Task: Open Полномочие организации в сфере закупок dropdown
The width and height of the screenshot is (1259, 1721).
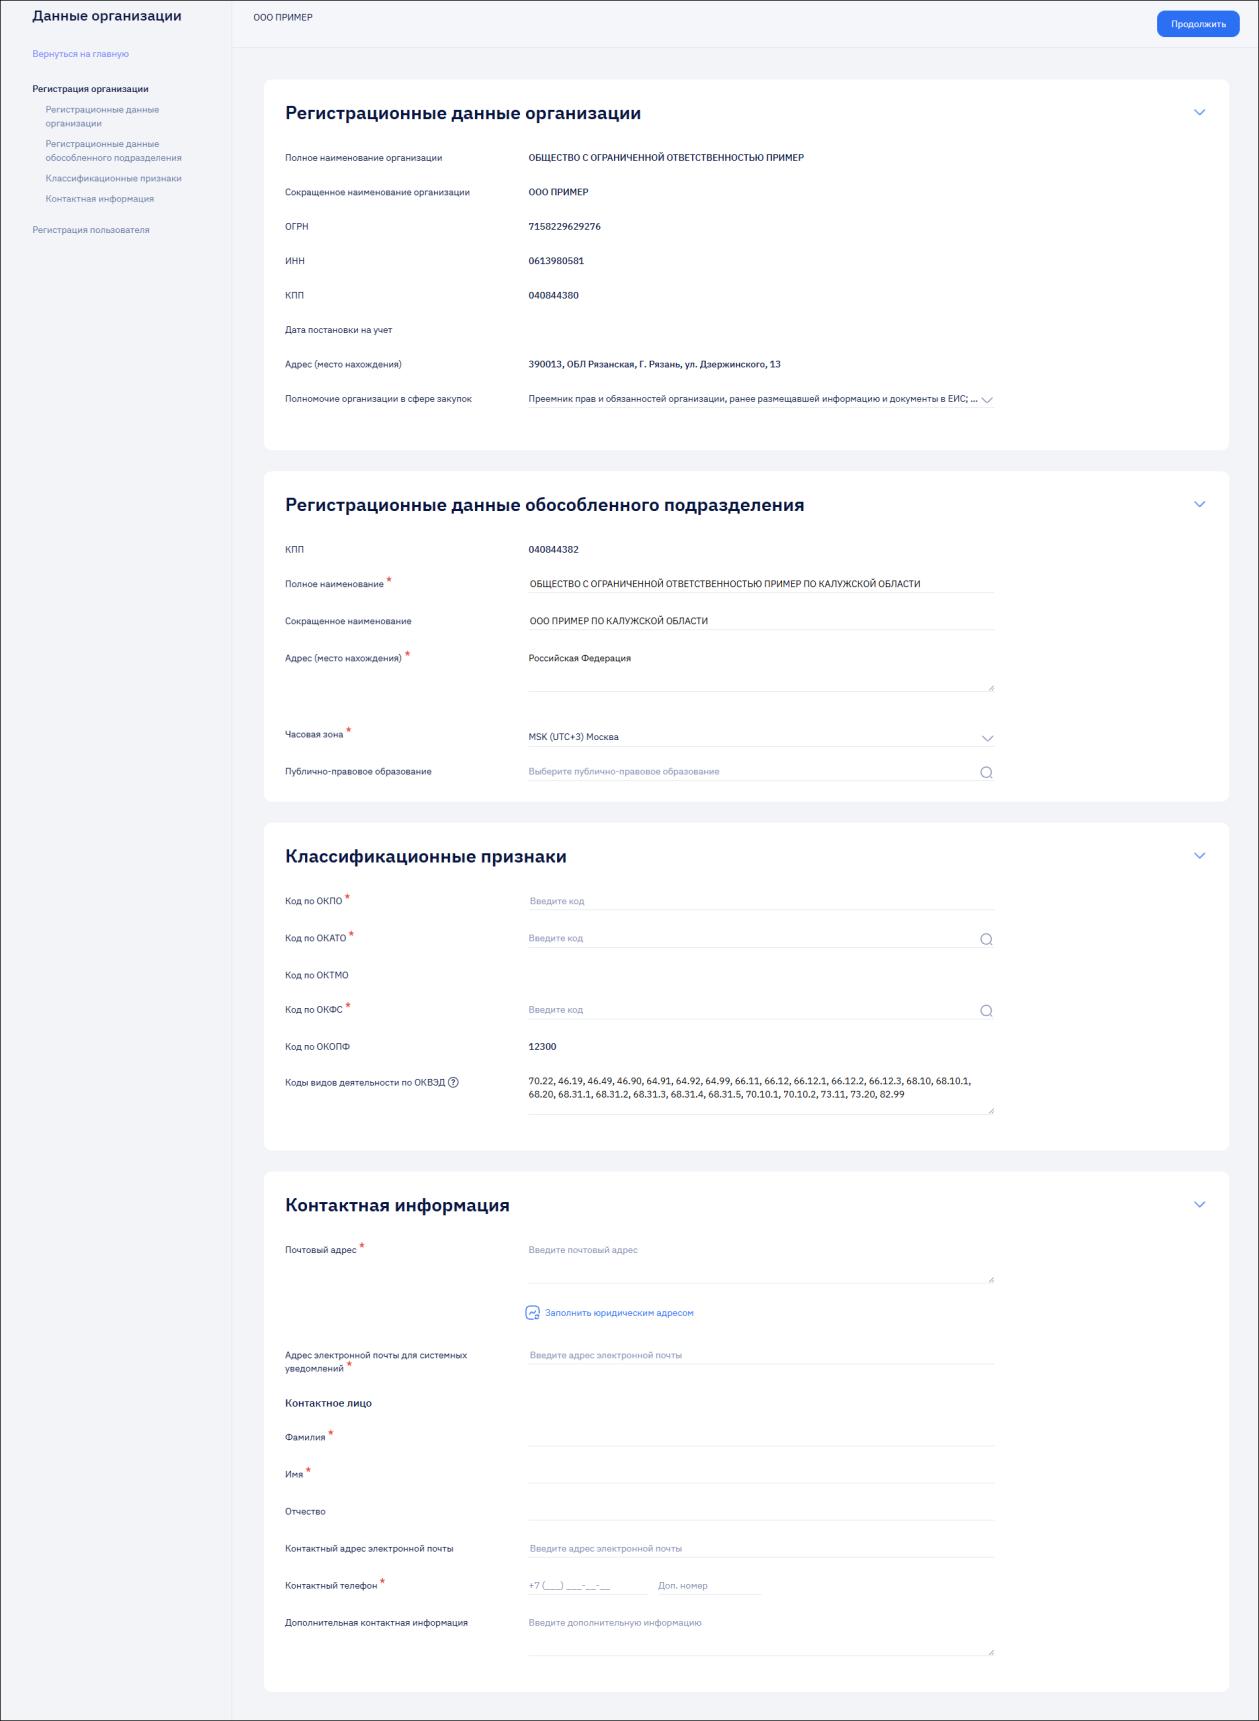Action: tap(761, 399)
